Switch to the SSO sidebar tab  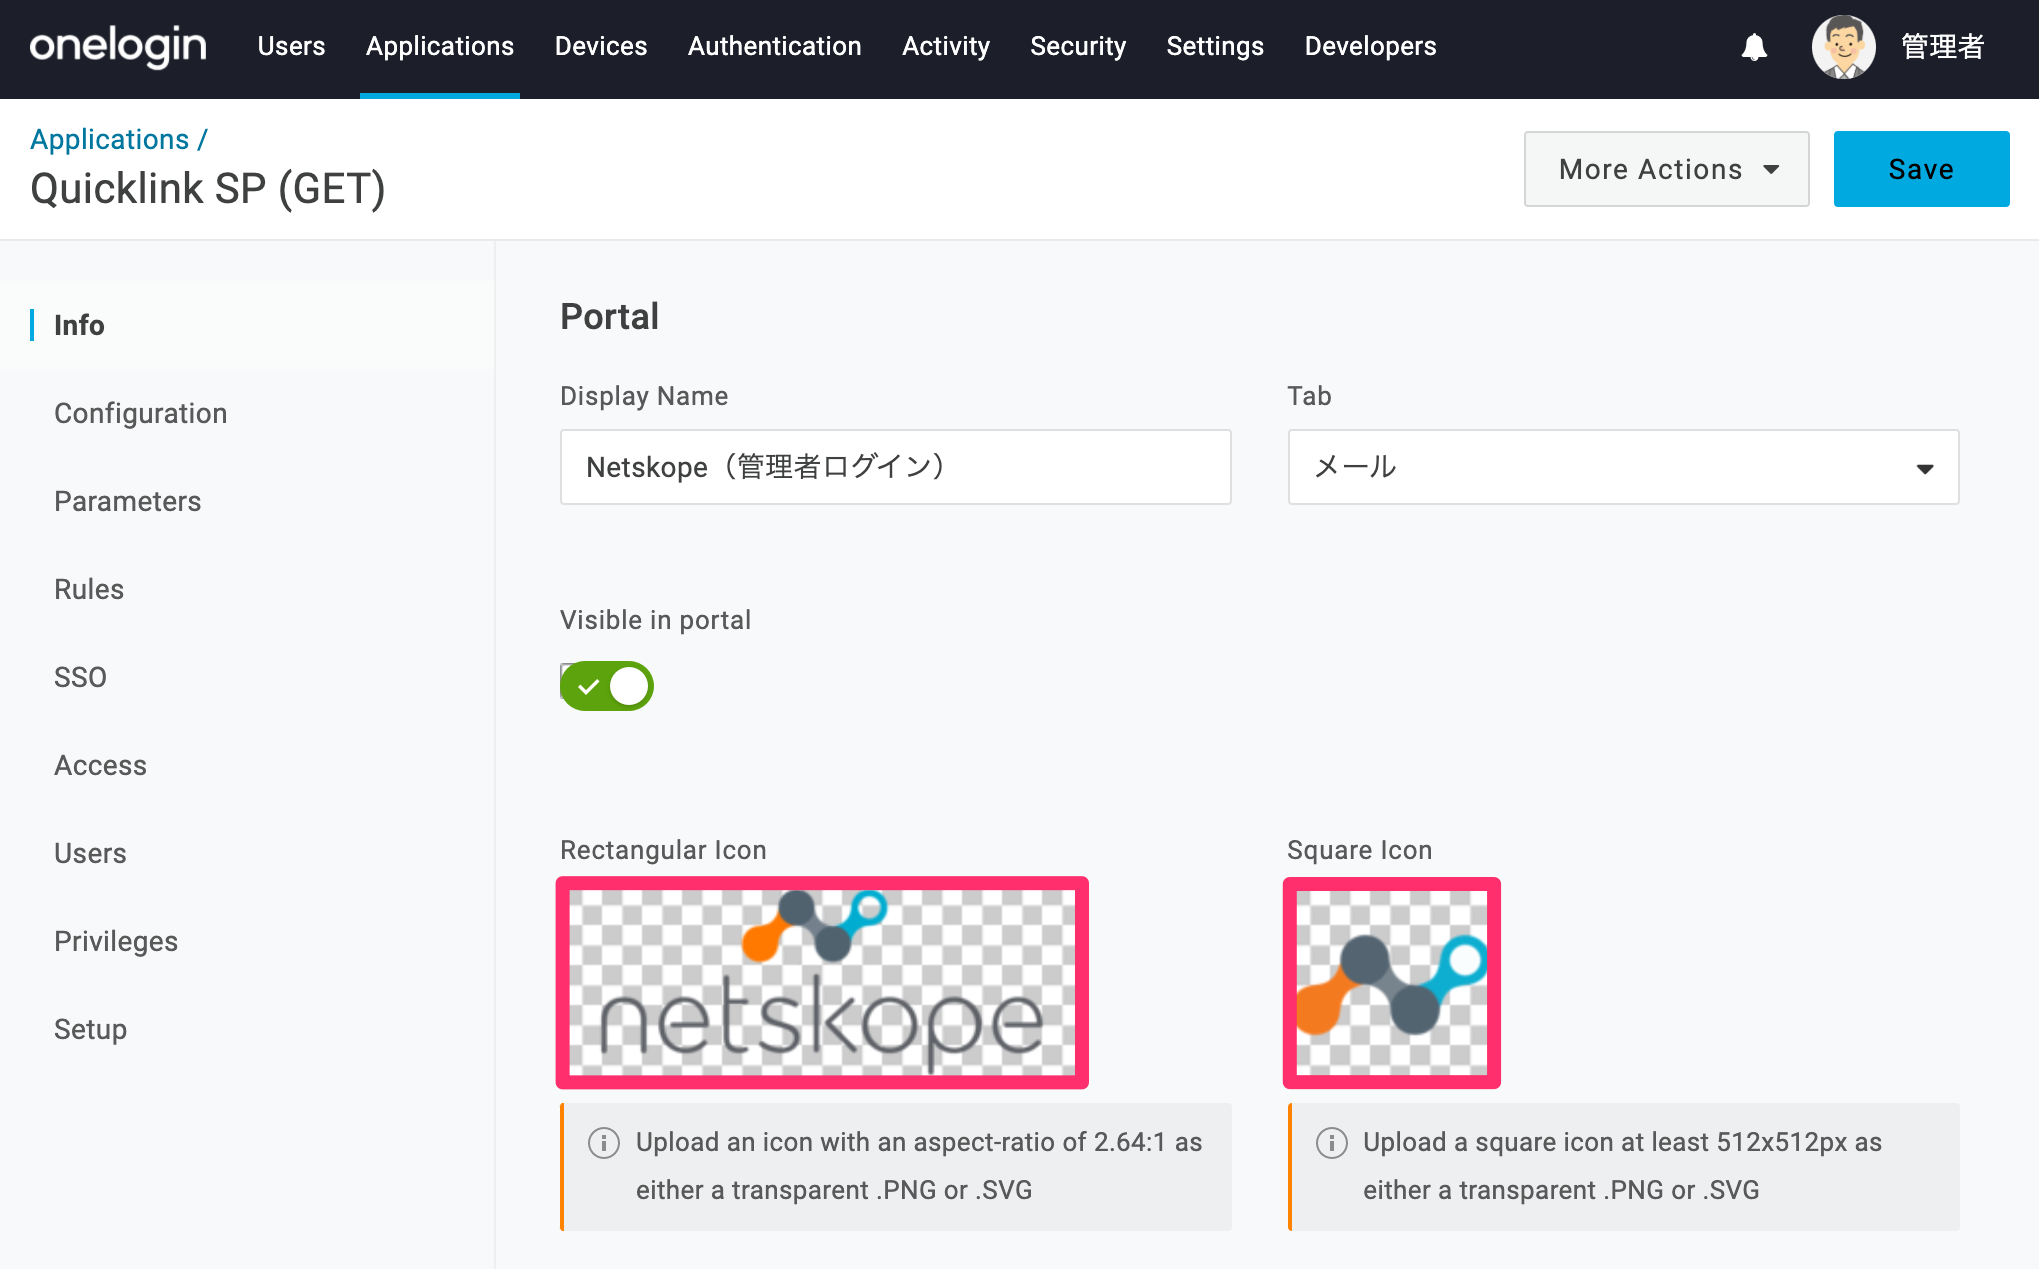pyautogui.click(x=80, y=677)
